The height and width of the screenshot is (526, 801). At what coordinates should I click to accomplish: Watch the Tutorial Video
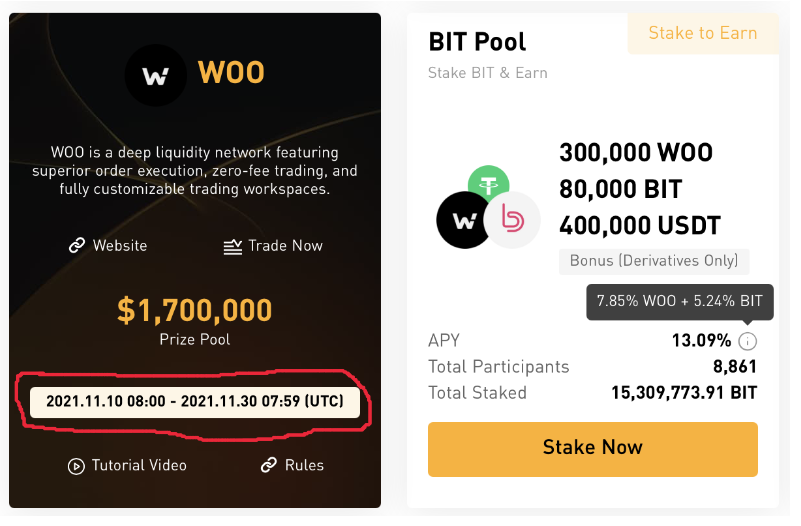(138, 465)
